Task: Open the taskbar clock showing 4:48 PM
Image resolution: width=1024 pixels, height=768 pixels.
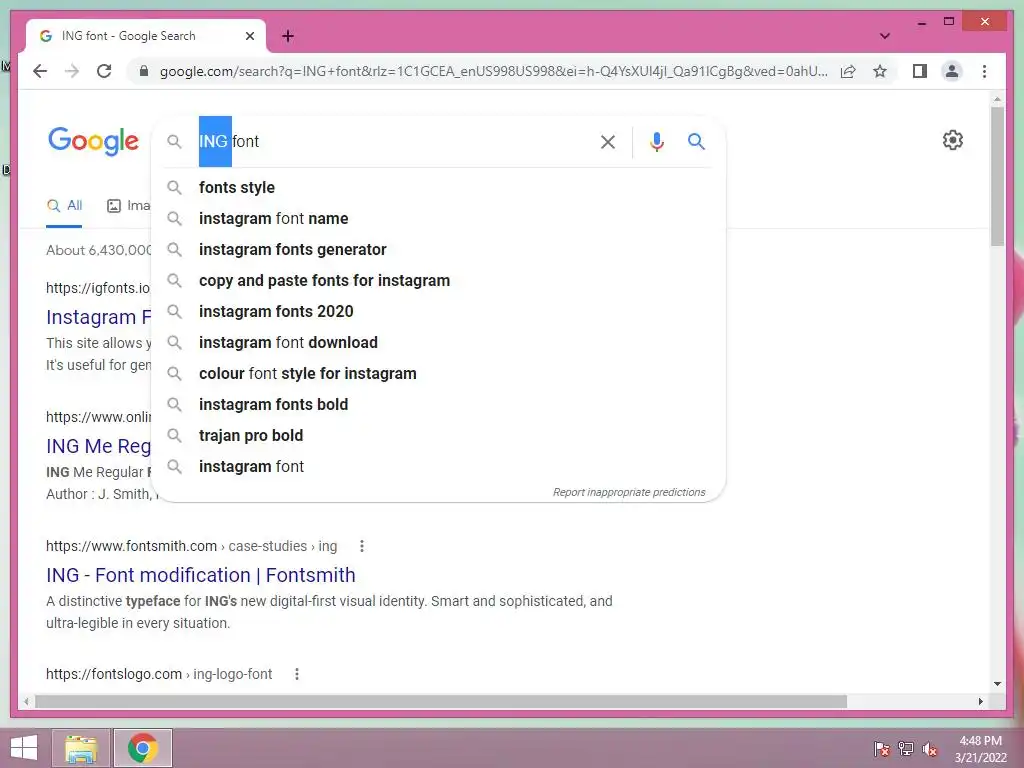Action: click(x=980, y=748)
